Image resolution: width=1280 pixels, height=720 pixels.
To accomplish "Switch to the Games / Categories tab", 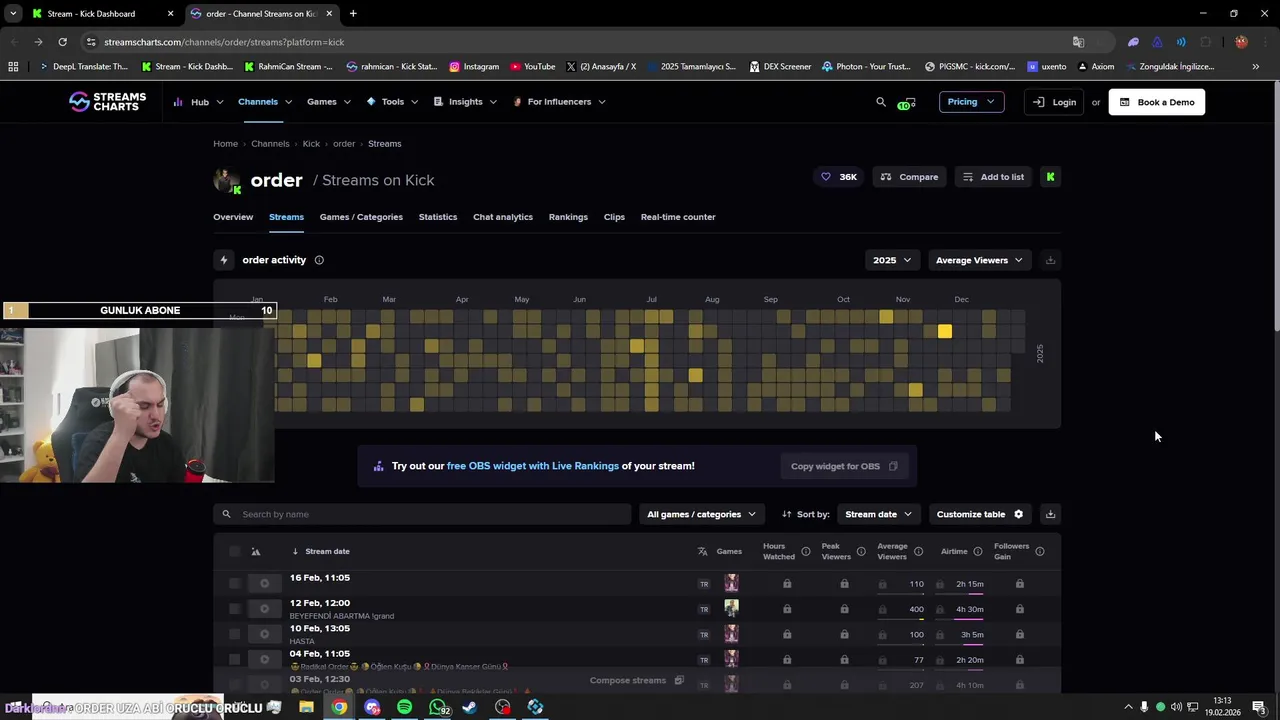I will [x=361, y=217].
